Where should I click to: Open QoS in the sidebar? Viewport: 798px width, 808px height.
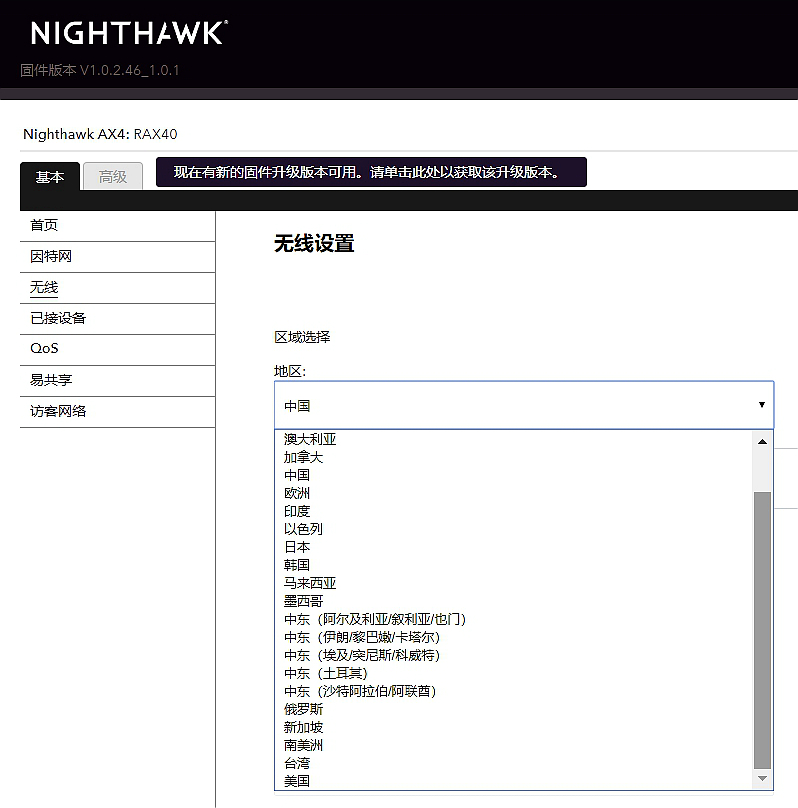[117, 349]
